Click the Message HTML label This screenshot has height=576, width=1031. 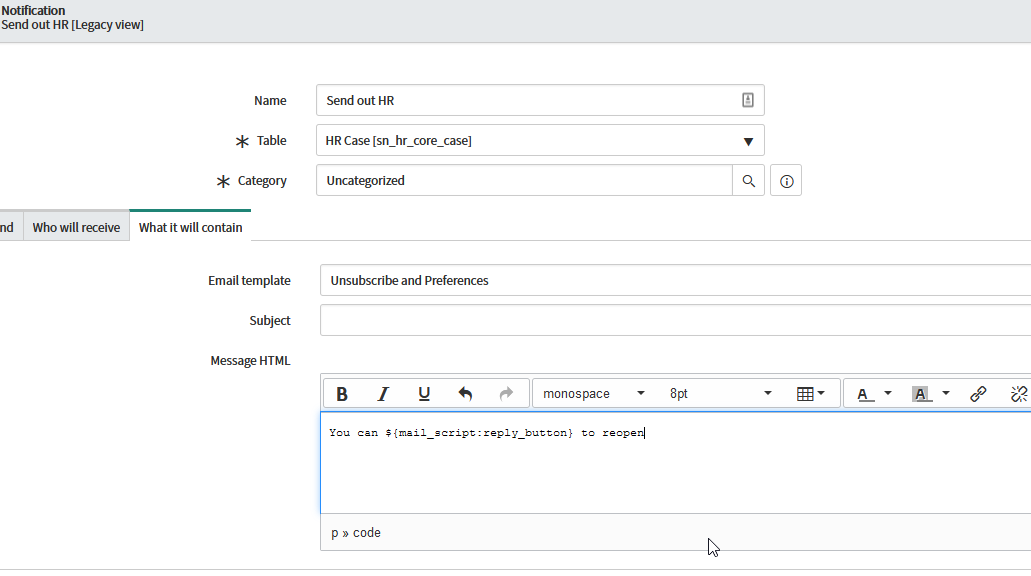pos(250,360)
